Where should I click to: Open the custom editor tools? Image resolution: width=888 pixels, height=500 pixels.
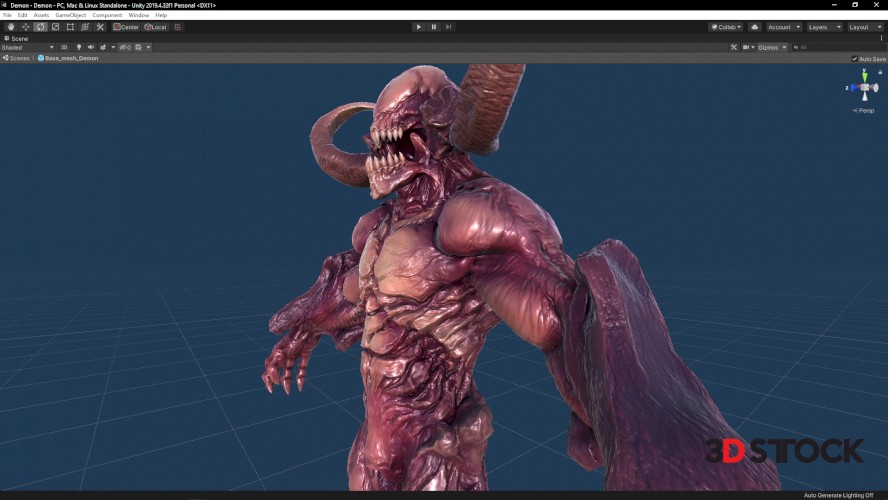(100, 27)
